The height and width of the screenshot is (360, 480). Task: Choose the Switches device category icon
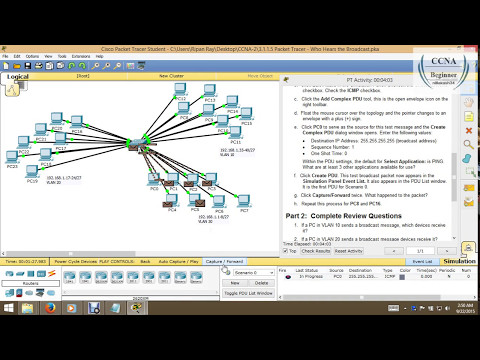click(x=20, y=274)
